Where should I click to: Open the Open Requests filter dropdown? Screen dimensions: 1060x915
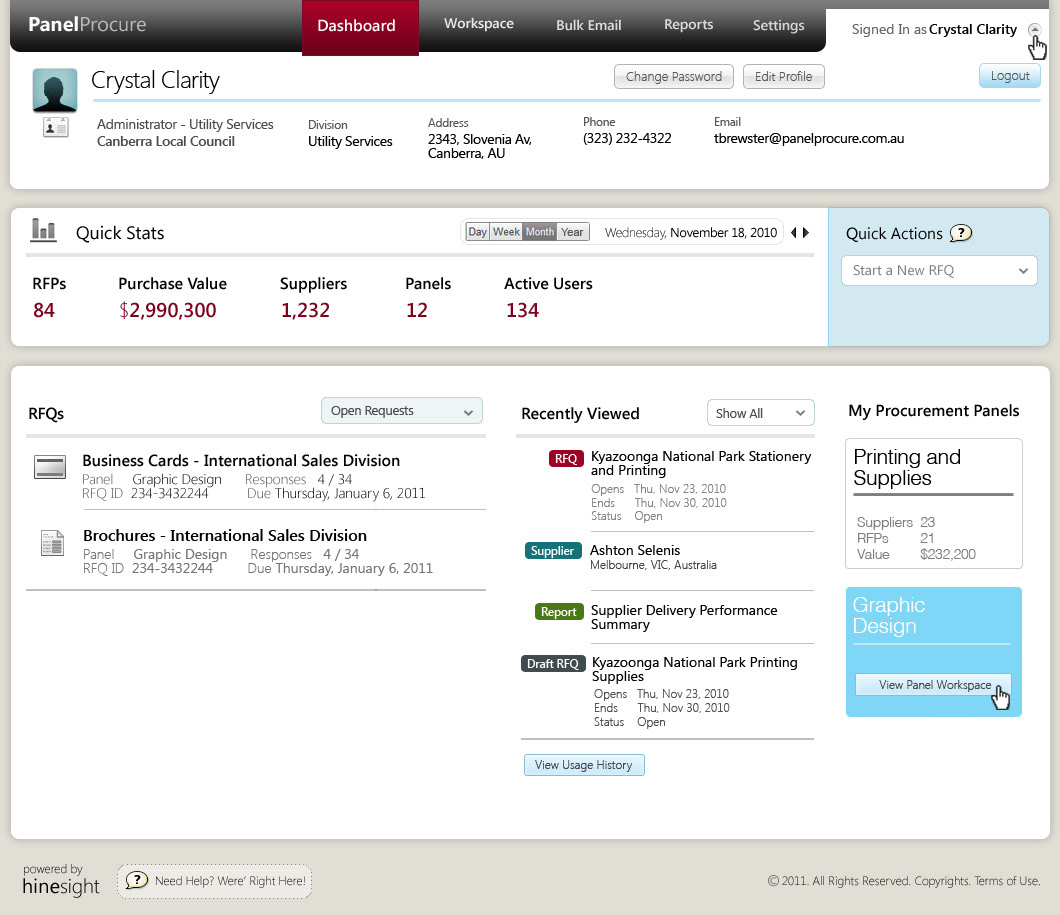[402, 411]
